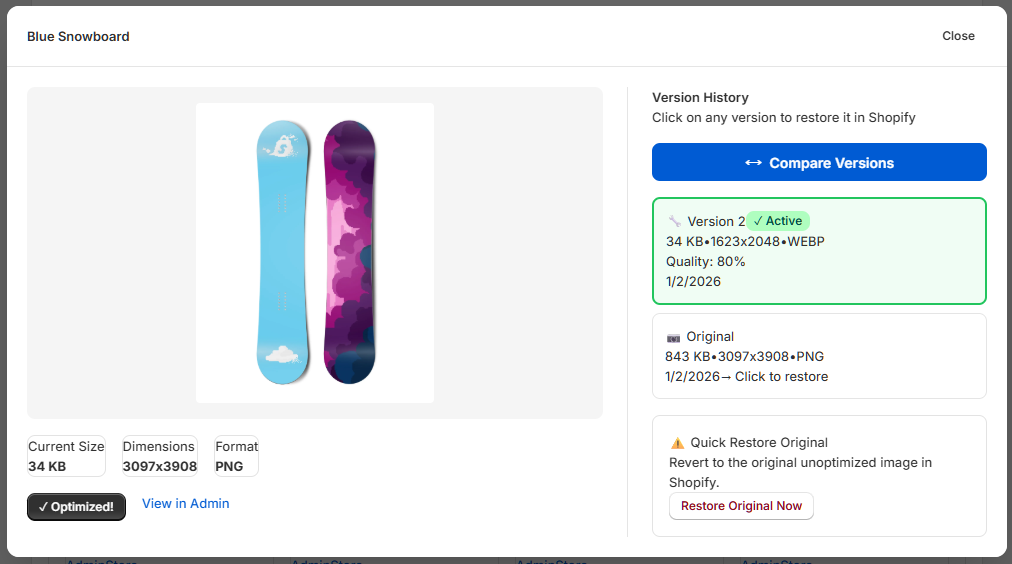The height and width of the screenshot is (564, 1012).
Task: Click the blue snowboard in the preview
Action: [283, 252]
